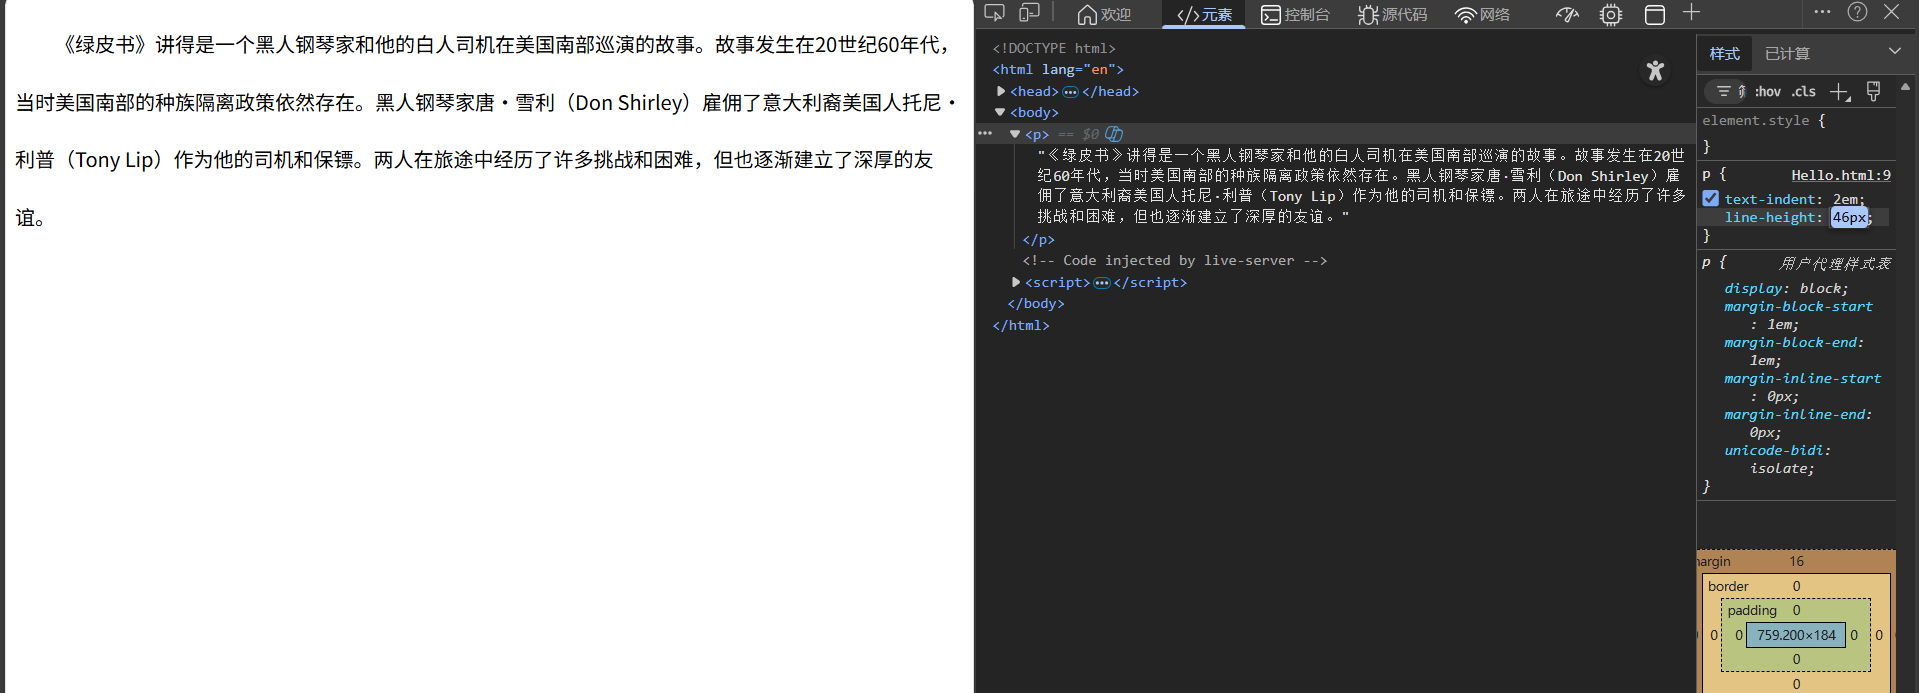Image resolution: width=1919 pixels, height=693 pixels.
Task: Open the Performance gauge icon tab
Action: click(1568, 14)
